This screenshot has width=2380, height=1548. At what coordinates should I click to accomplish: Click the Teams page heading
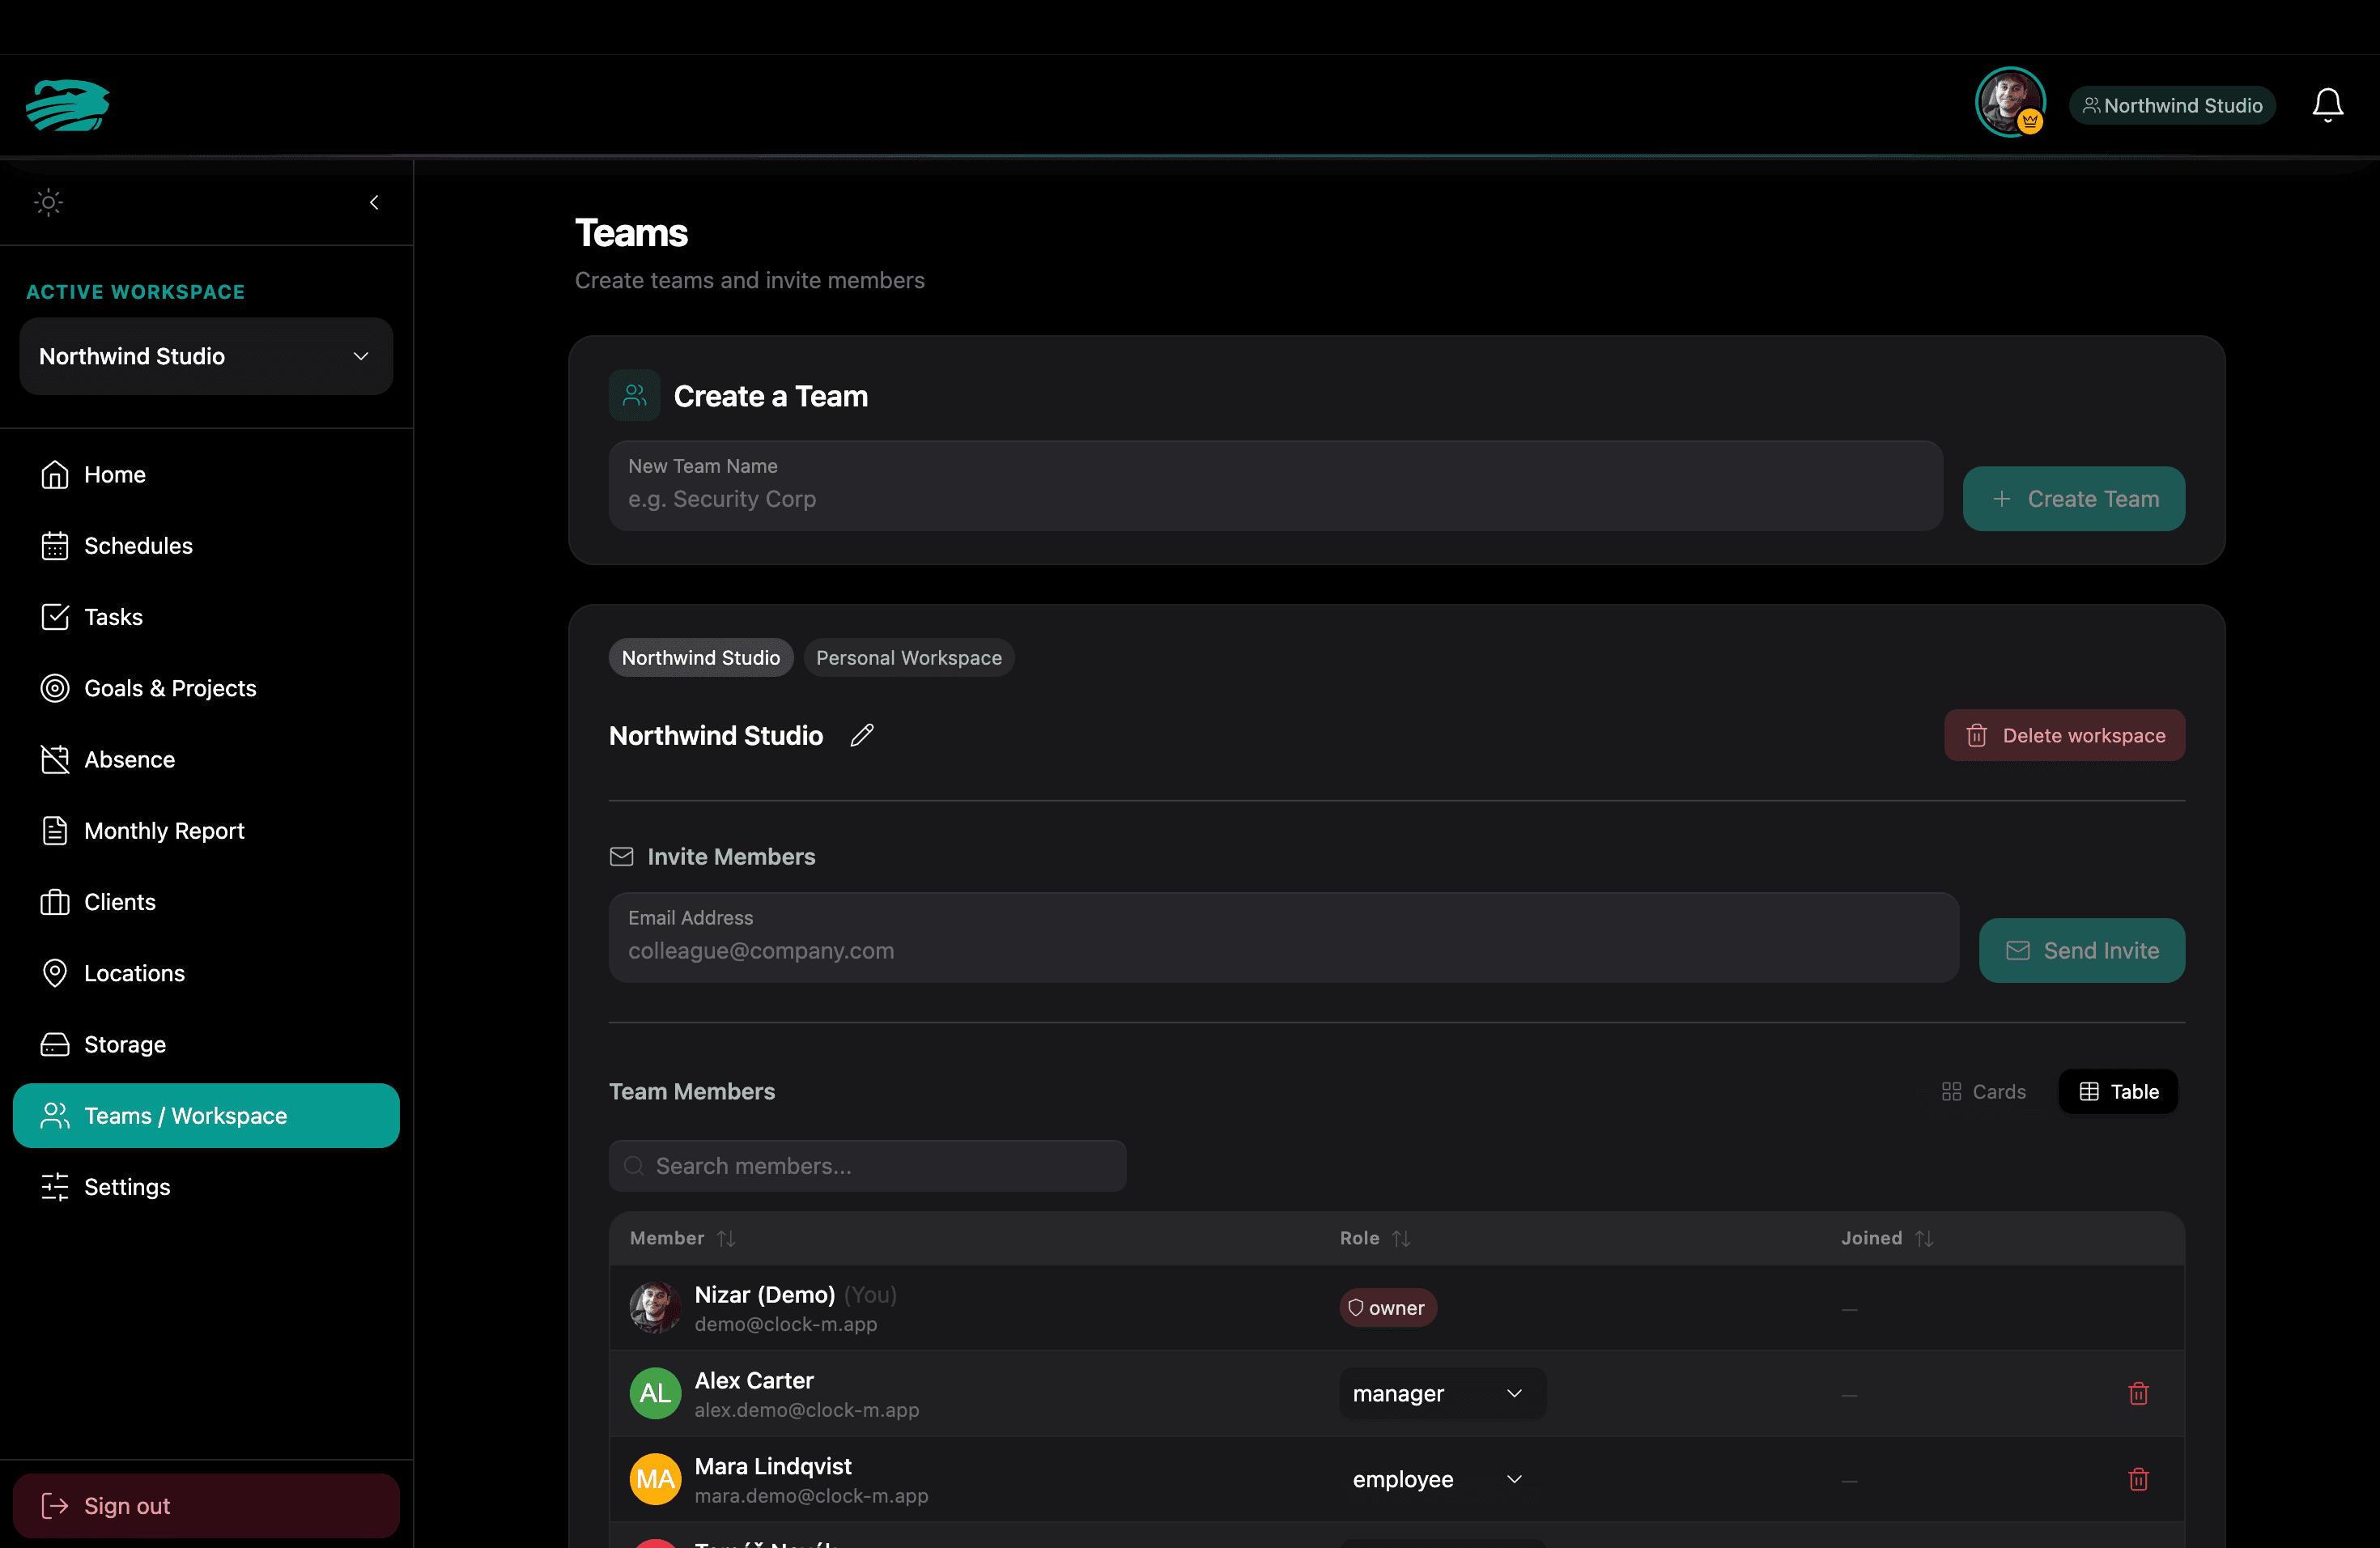(631, 233)
